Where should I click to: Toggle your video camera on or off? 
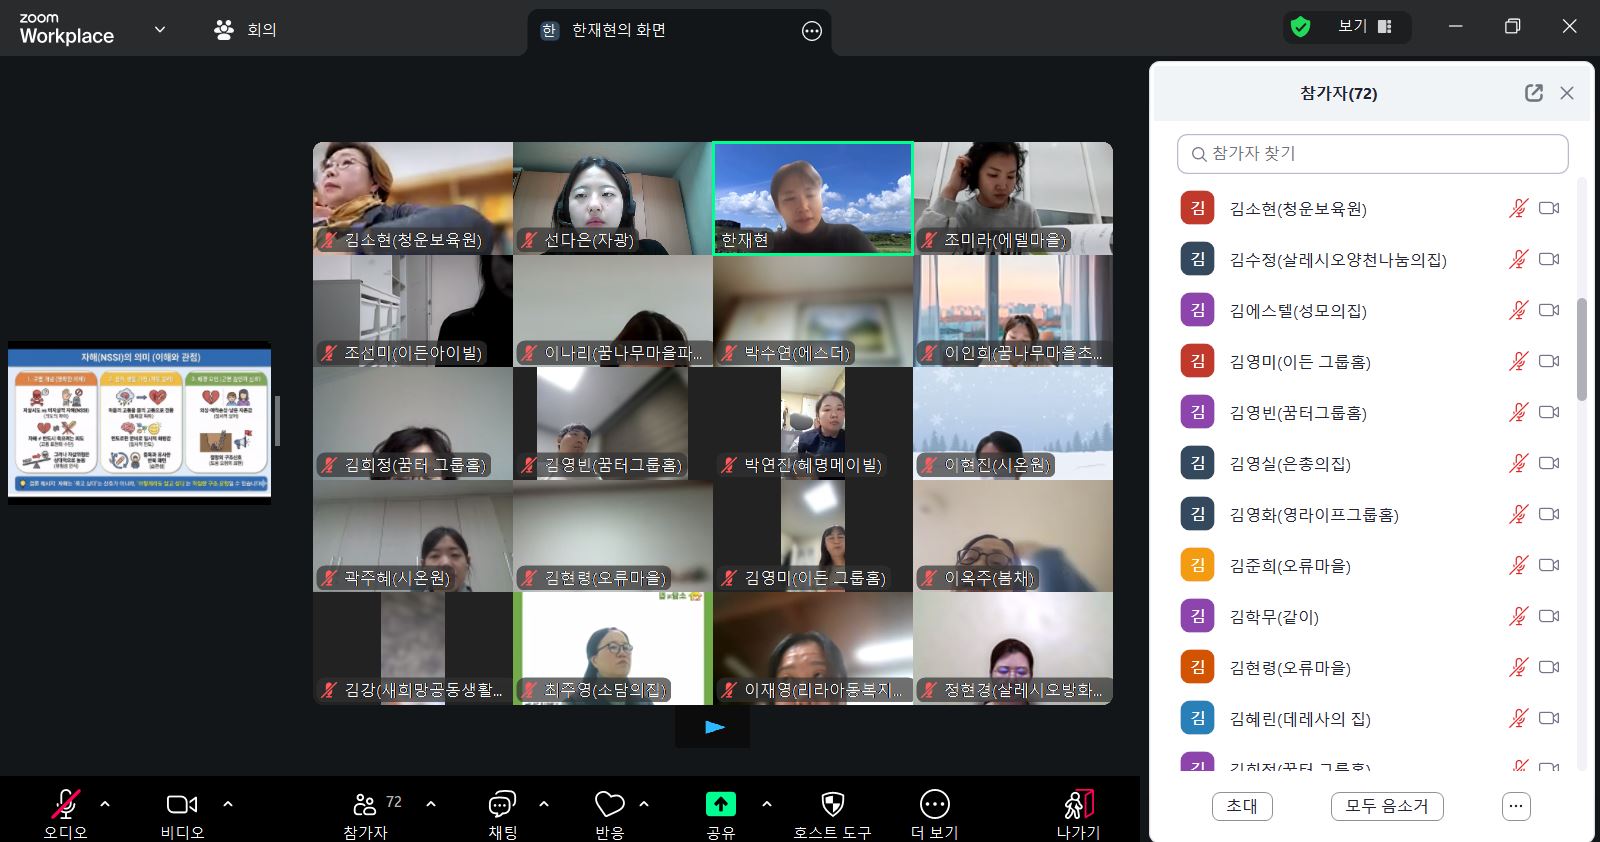(181, 804)
